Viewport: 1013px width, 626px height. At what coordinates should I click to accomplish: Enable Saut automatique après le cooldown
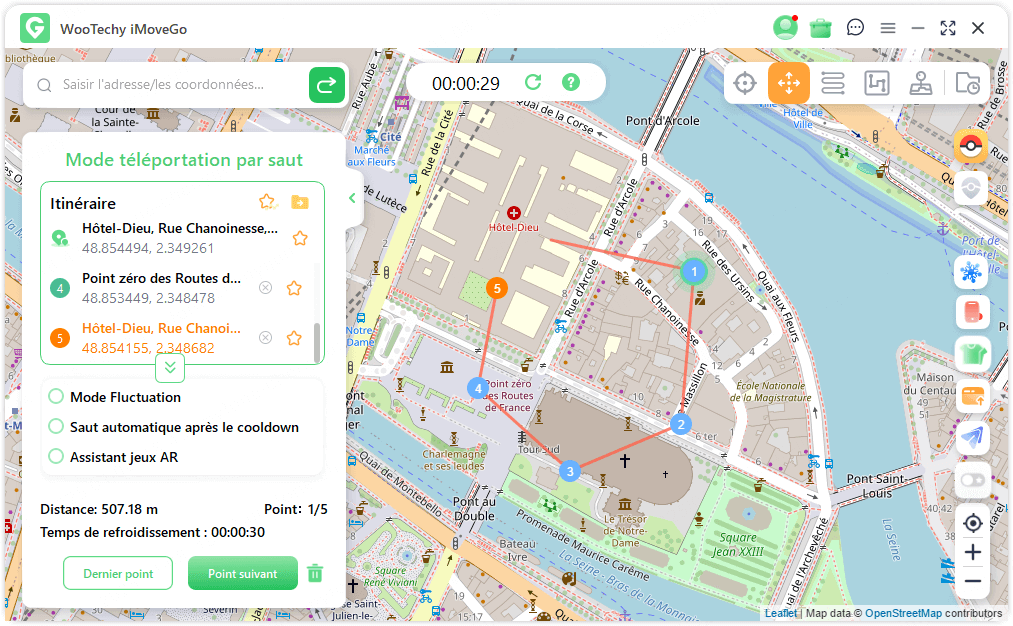[x=56, y=427]
